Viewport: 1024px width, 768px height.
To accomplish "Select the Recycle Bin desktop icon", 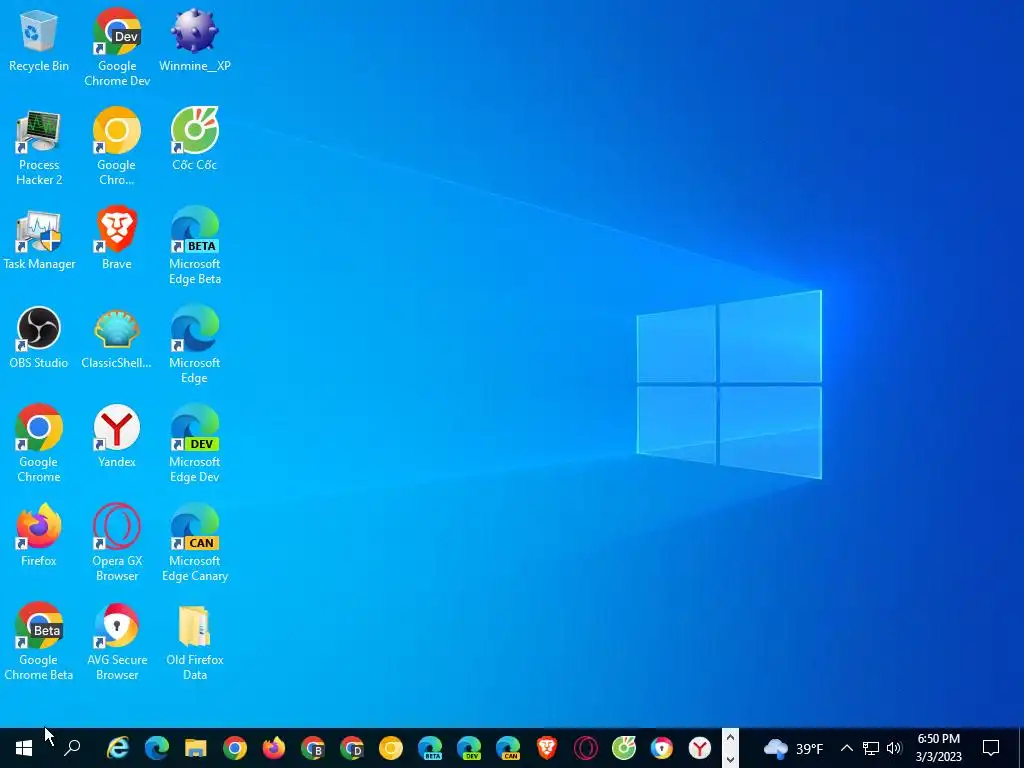I will coord(39,40).
